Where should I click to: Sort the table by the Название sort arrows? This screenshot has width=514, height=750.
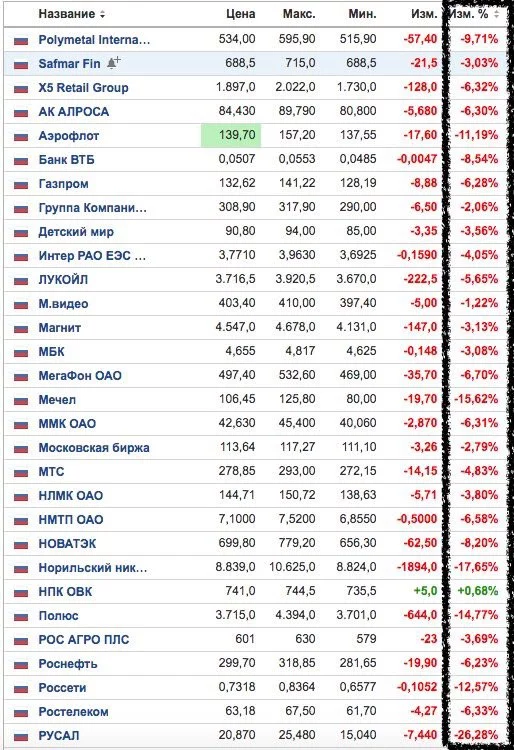[x=102, y=14]
